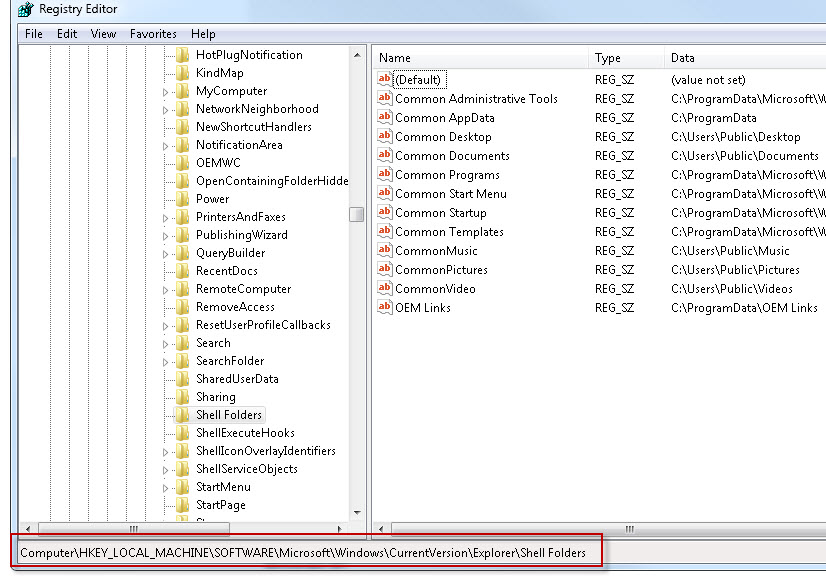The width and height of the screenshot is (826, 581).
Task: Click string icon of Common Templates
Action: (x=385, y=231)
